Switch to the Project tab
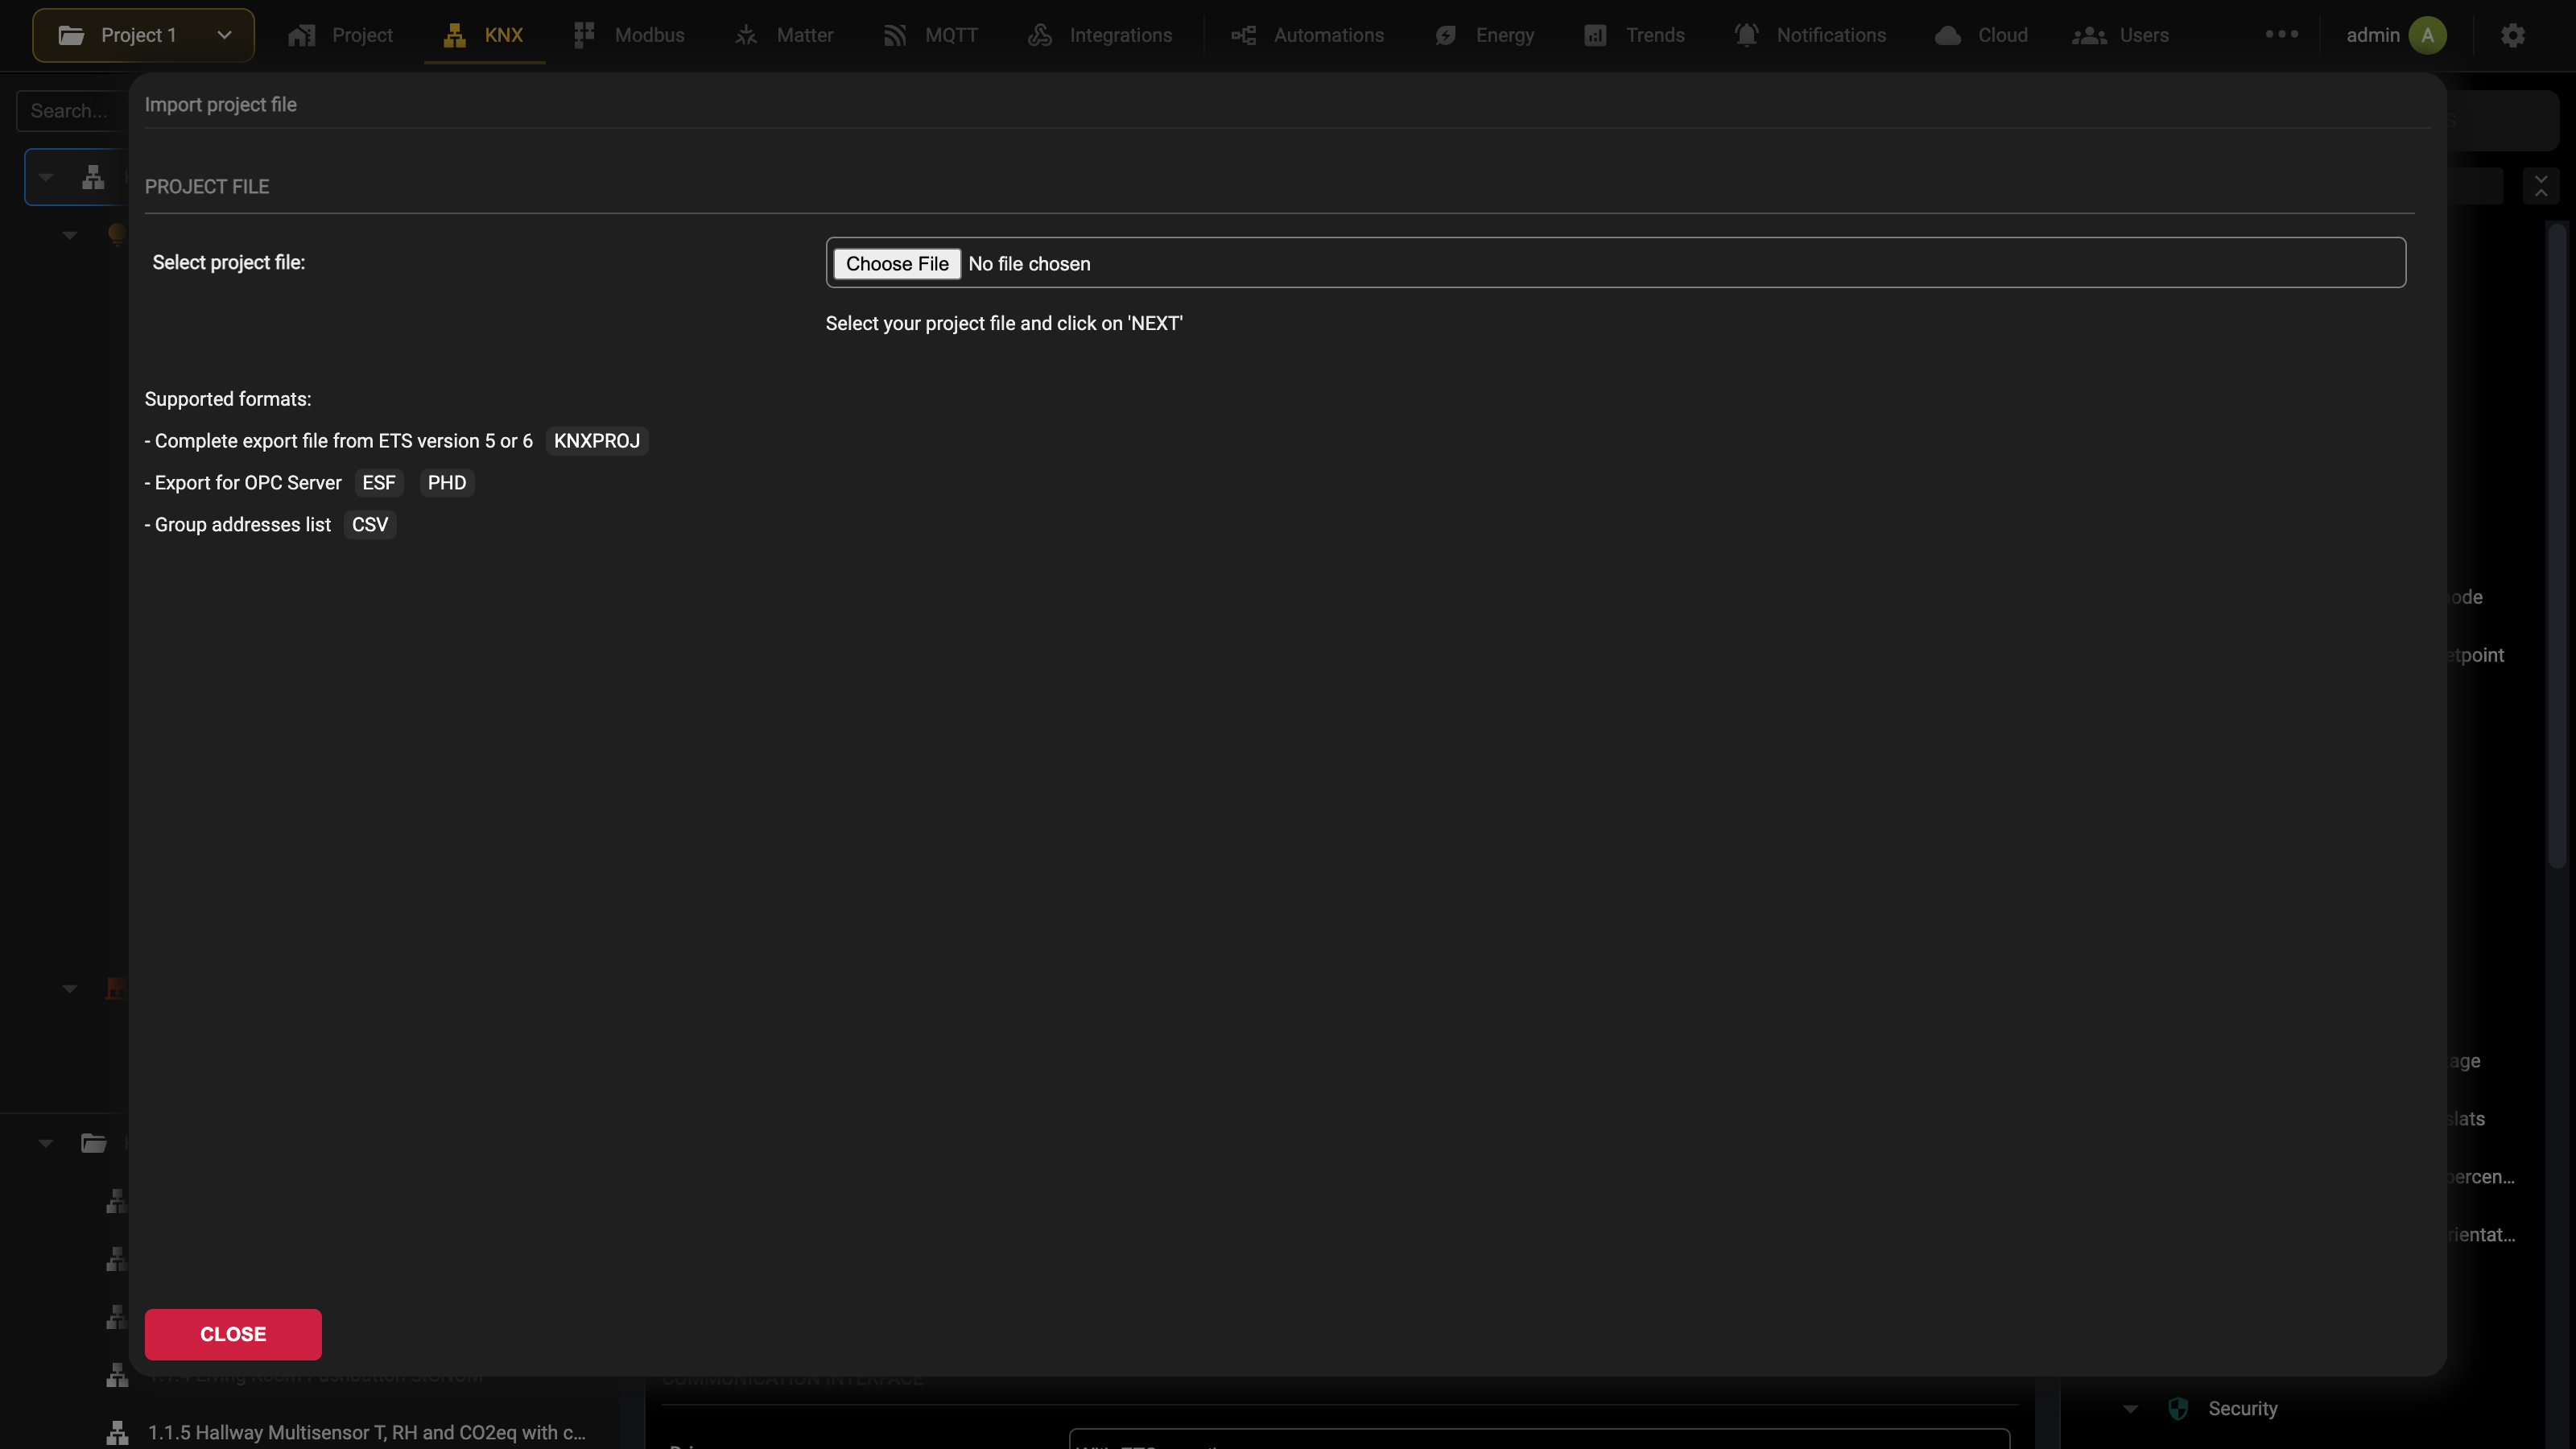The height and width of the screenshot is (1449, 2576). click(x=340, y=35)
